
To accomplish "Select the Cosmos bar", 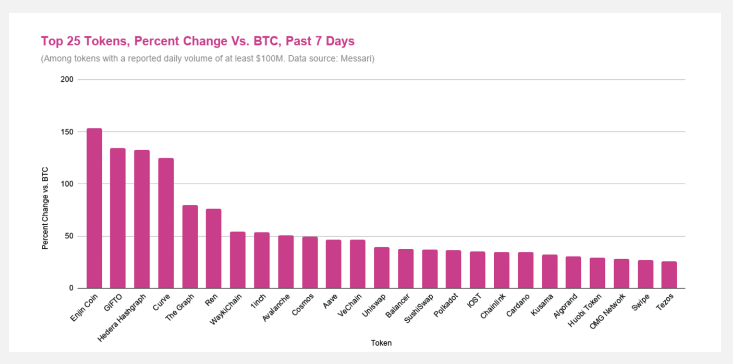I will coord(309,263).
